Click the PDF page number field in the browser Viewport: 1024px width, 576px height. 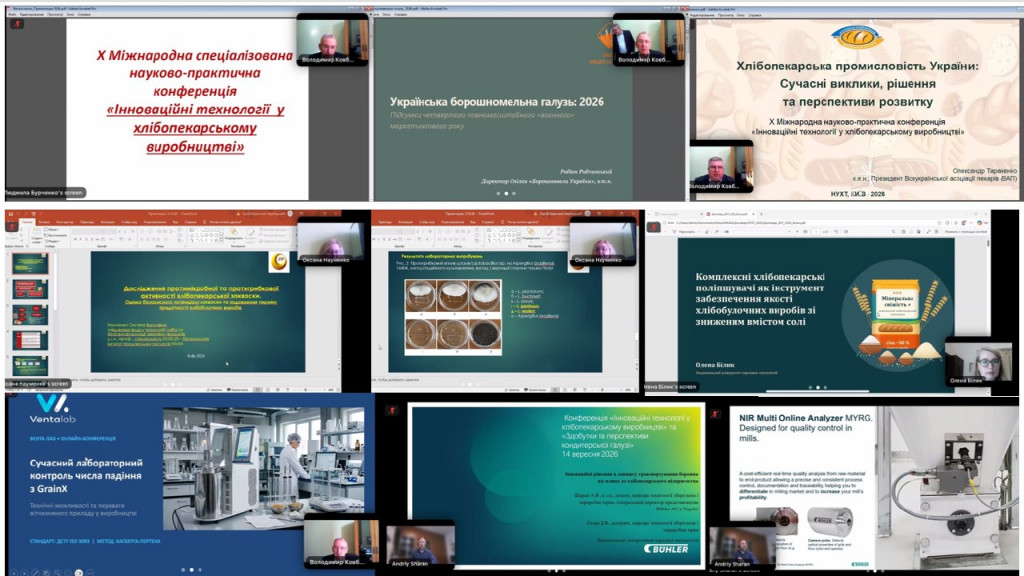(815, 232)
